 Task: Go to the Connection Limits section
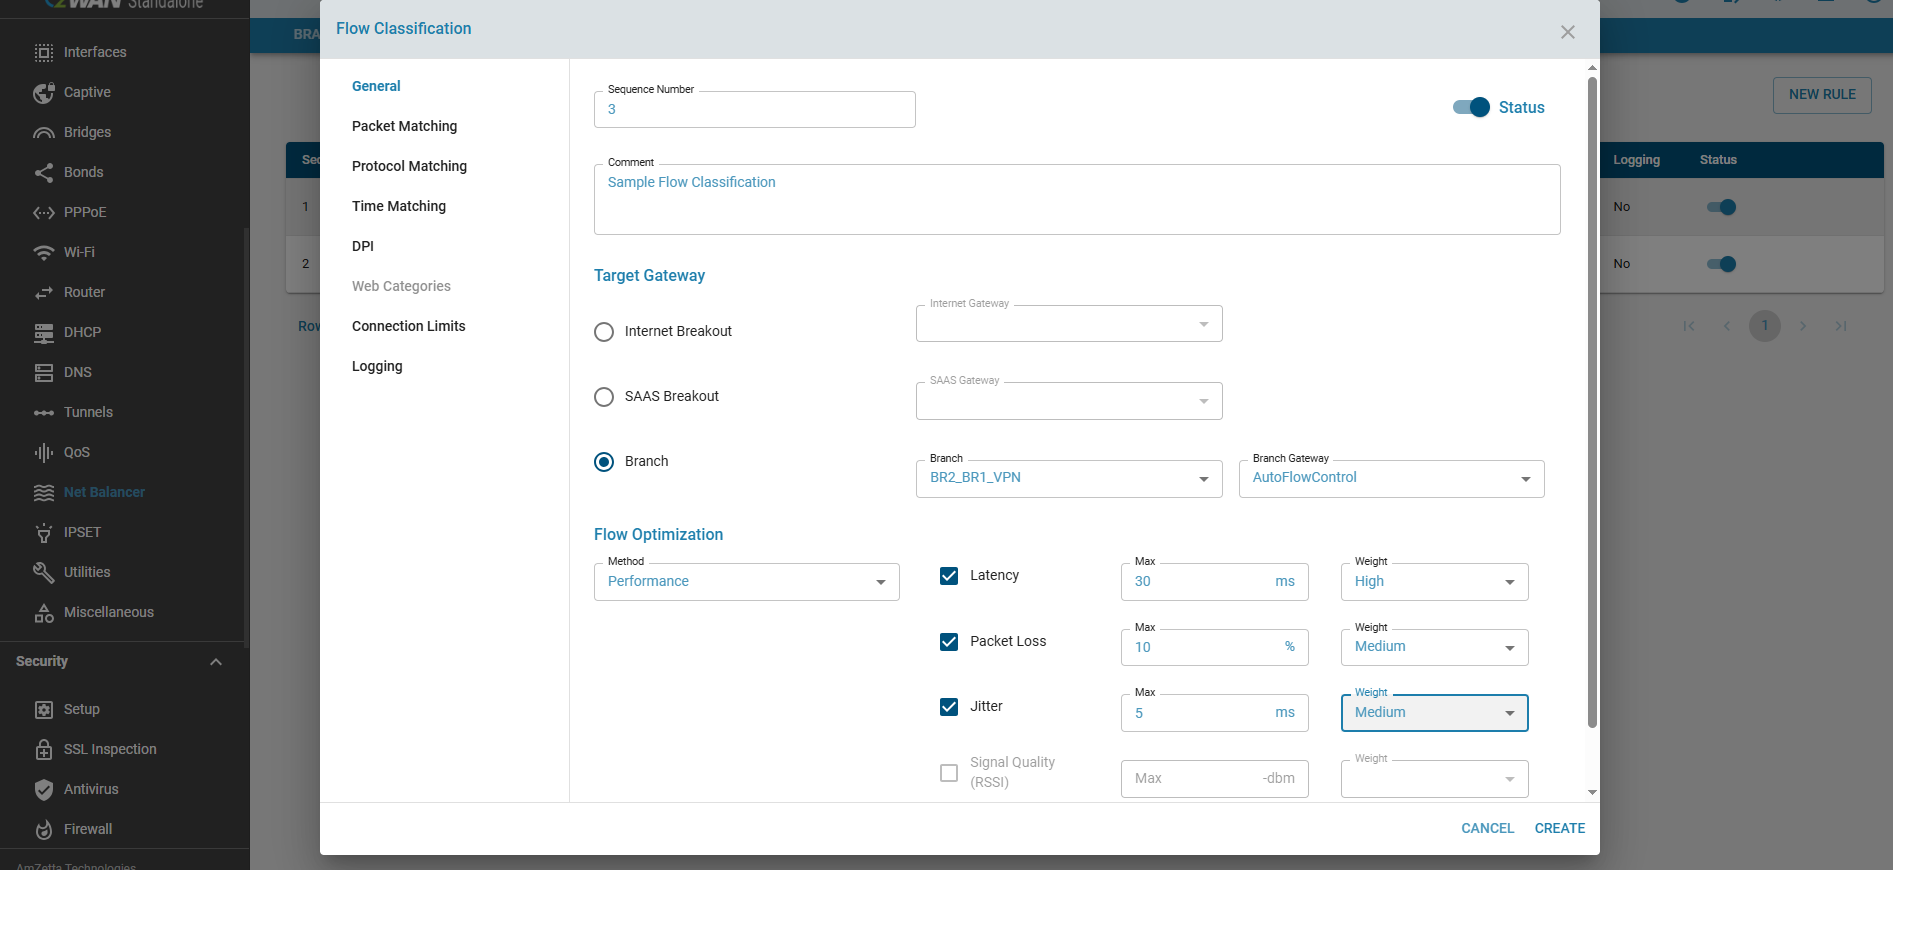[408, 326]
